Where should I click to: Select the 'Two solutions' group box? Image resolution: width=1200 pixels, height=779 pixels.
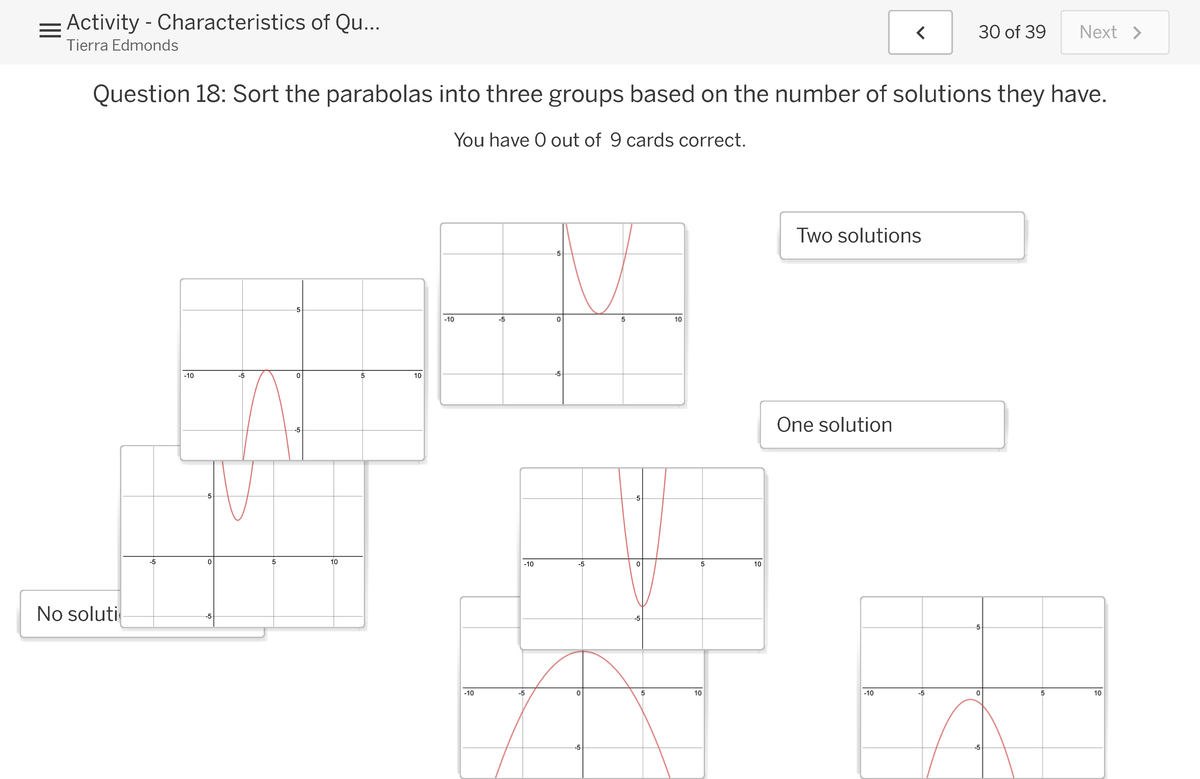point(901,235)
